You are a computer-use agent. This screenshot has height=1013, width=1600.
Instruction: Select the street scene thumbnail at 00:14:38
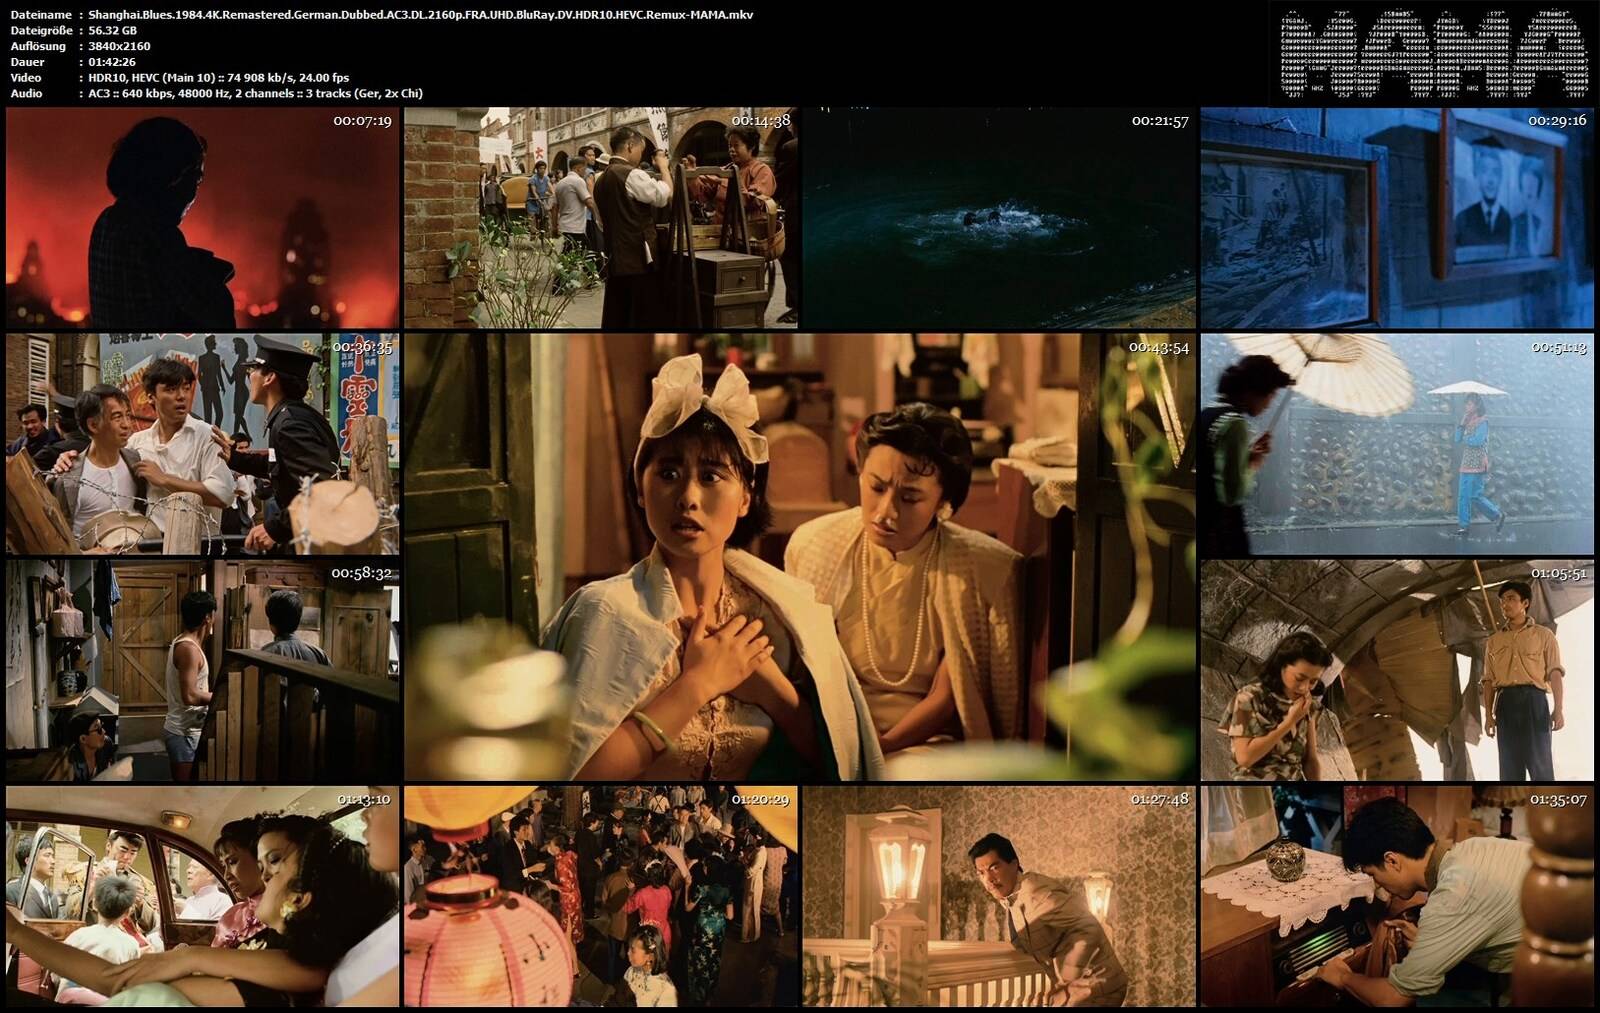pyautogui.click(x=601, y=218)
